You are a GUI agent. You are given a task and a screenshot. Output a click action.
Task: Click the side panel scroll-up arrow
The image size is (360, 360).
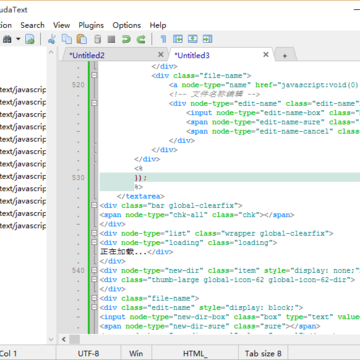[x=51, y=52]
